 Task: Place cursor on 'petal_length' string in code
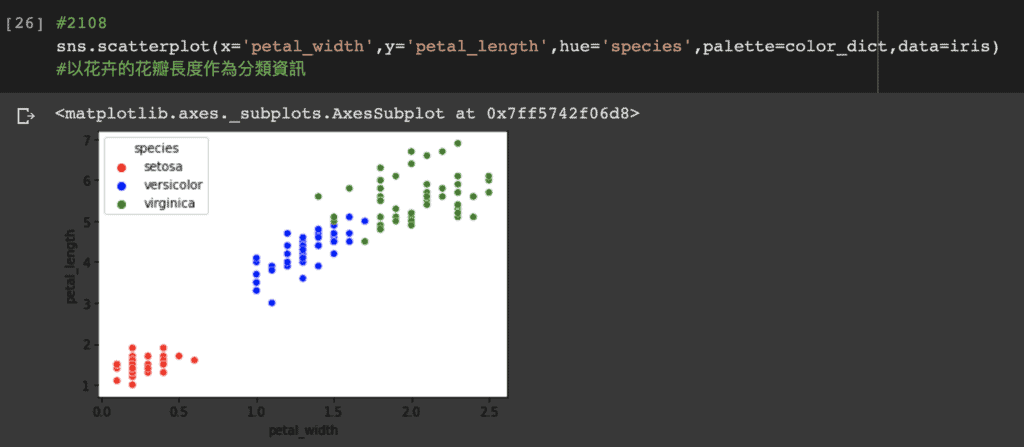(x=475, y=47)
